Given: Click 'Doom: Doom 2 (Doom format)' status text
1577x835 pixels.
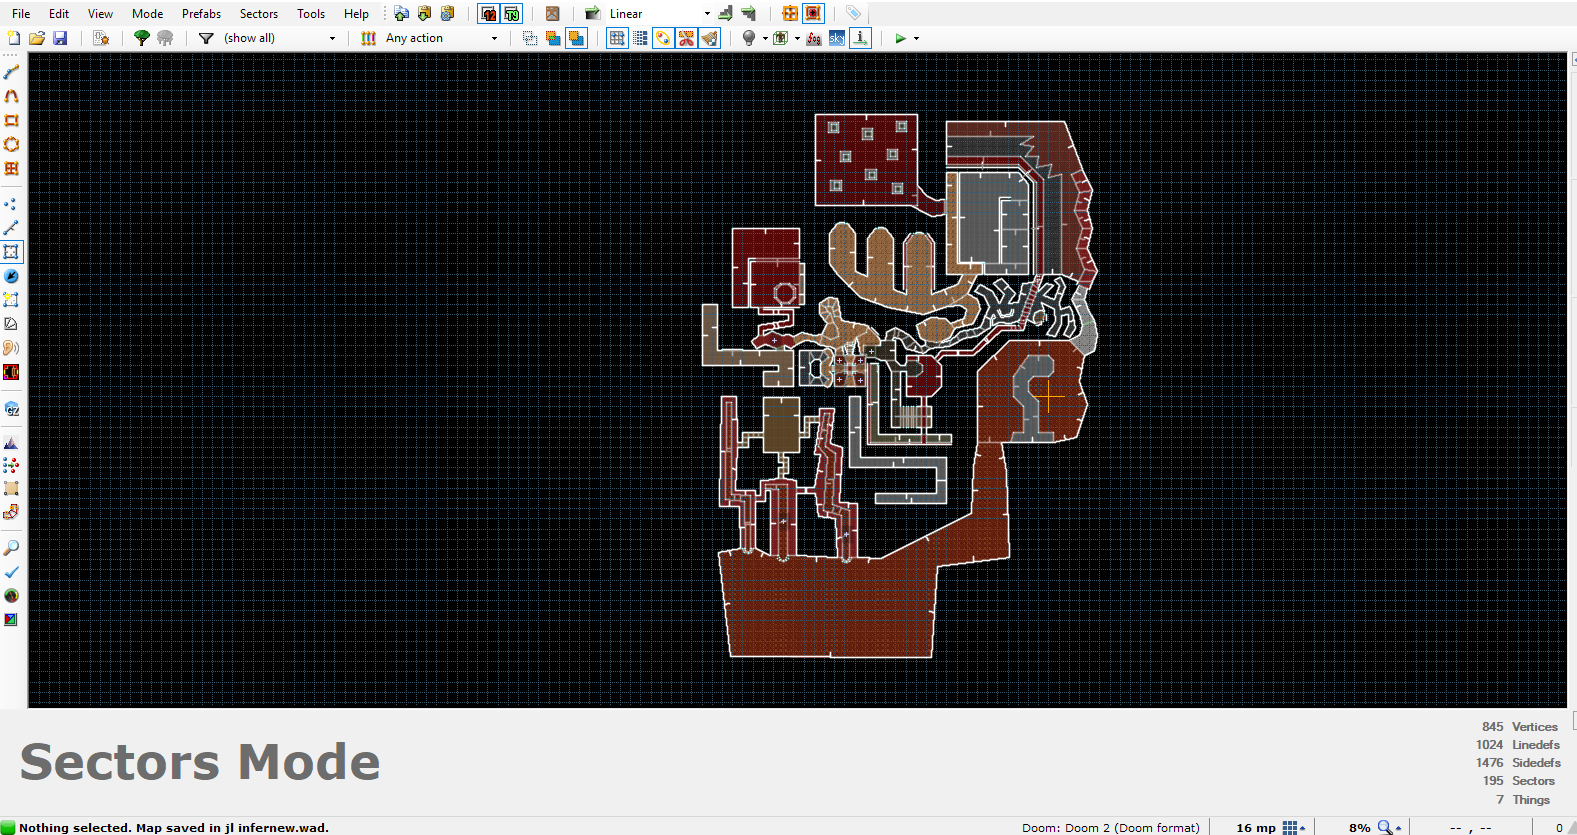Looking at the screenshot, I should (x=1110, y=827).
